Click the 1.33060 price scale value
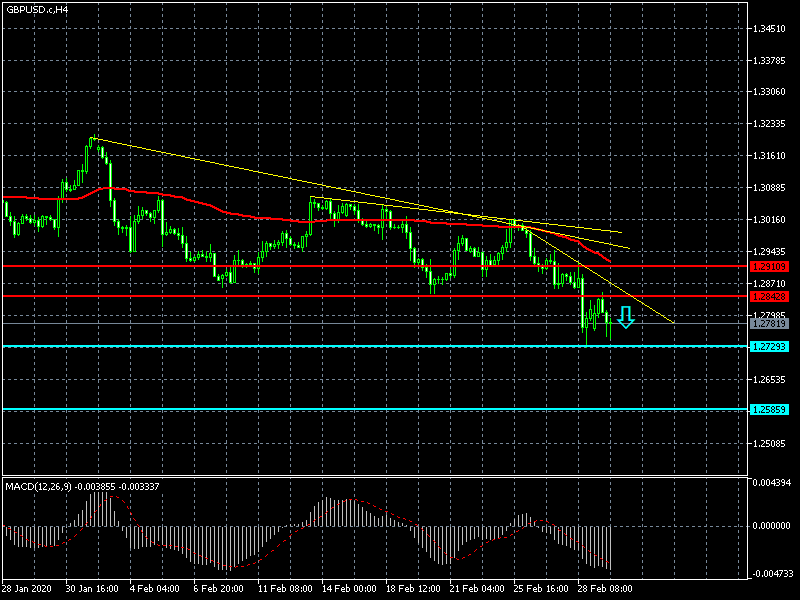800x600 pixels. 769,92
